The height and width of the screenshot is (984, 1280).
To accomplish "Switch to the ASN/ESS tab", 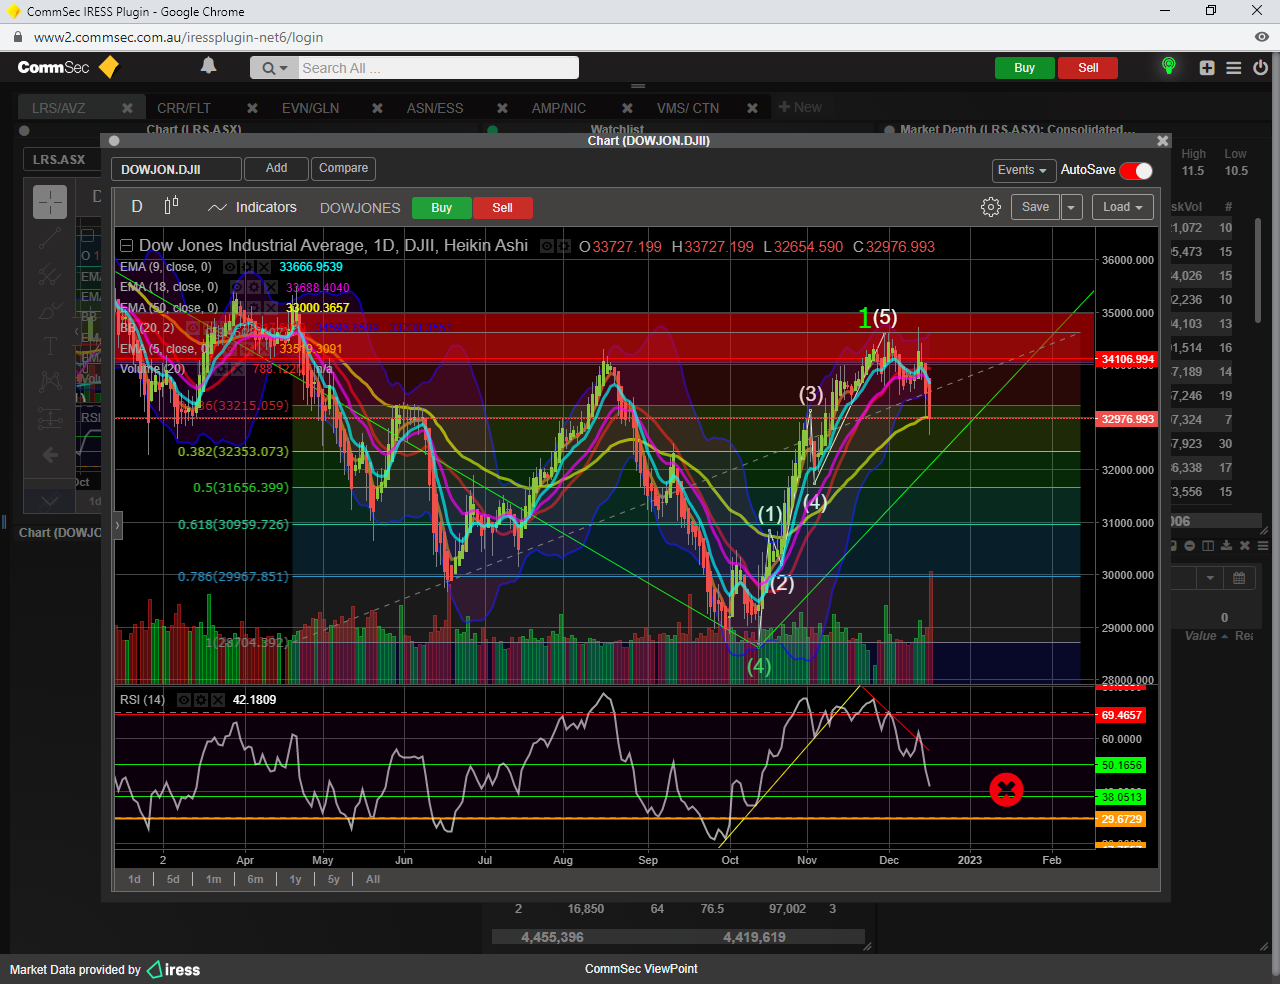I will [435, 108].
